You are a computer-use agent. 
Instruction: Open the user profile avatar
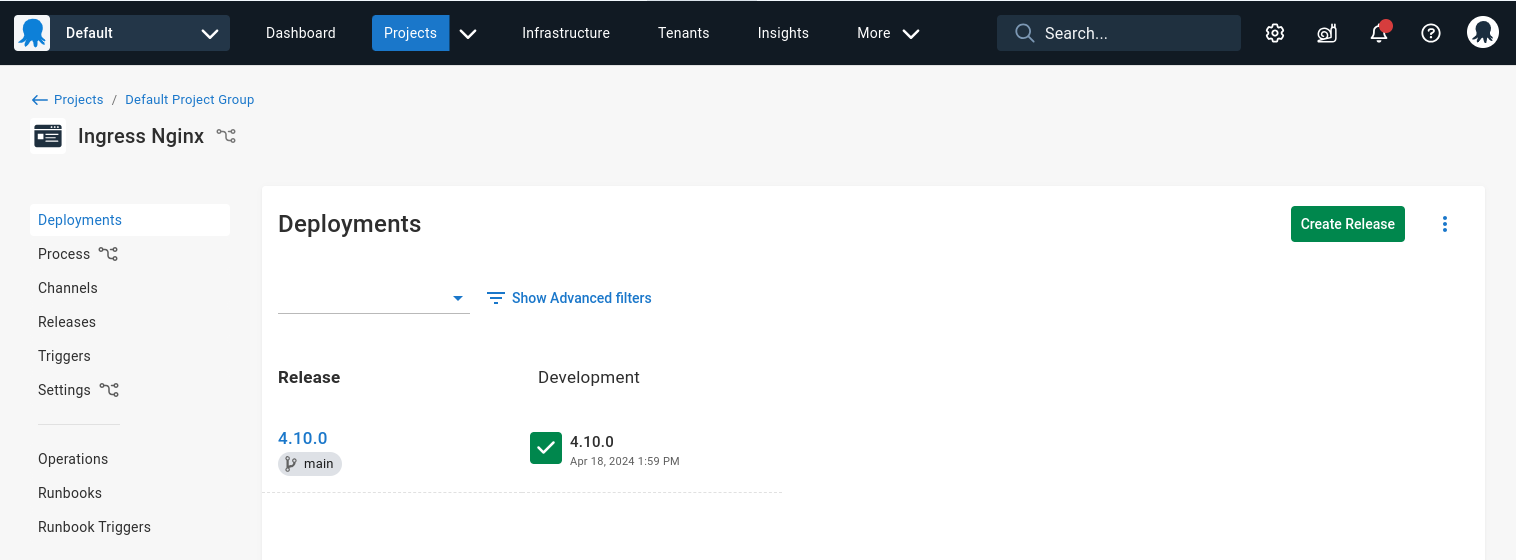(x=1483, y=32)
